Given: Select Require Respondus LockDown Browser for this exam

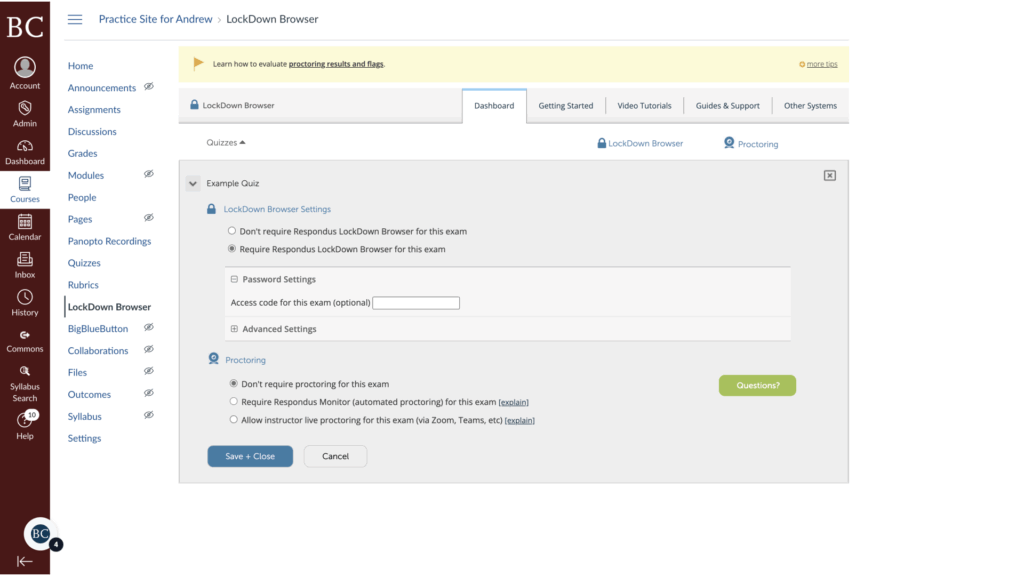Looking at the screenshot, I should (x=233, y=249).
